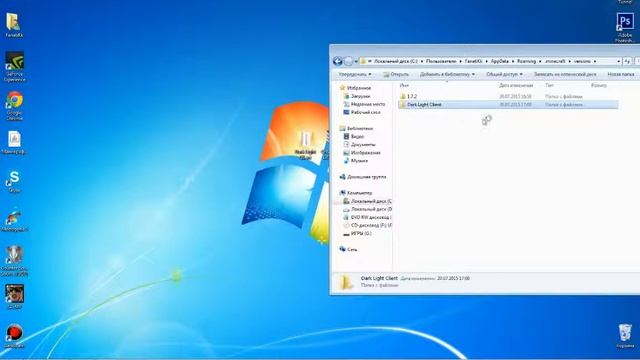The image size is (640, 360).
Task: Open Рабочий стол in the sidebar
Action: click(366, 112)
